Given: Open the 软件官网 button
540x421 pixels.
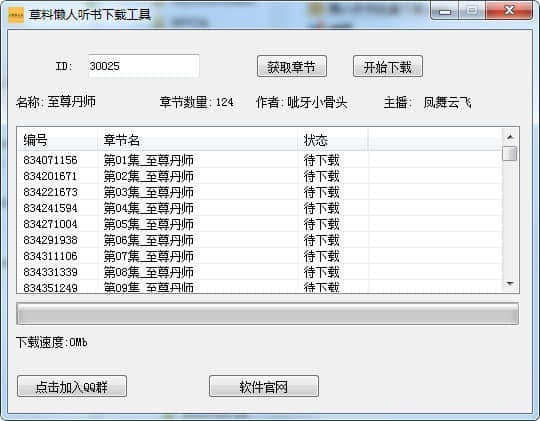Looking at the screenshot, I should [x=264, y=387].
